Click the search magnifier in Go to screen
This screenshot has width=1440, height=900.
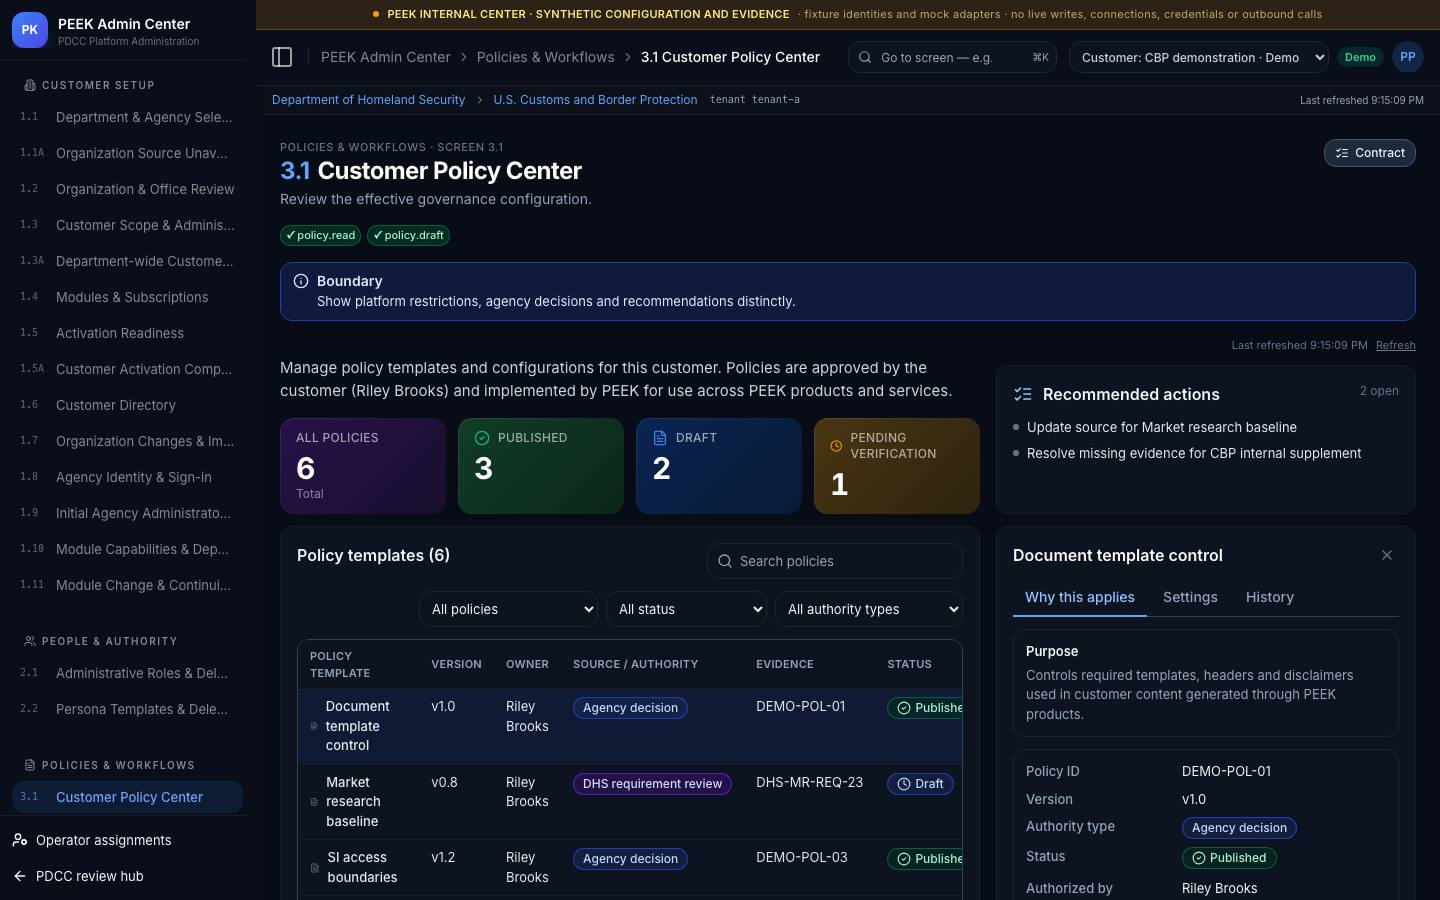pyautogui.click(x=865, y=57)
